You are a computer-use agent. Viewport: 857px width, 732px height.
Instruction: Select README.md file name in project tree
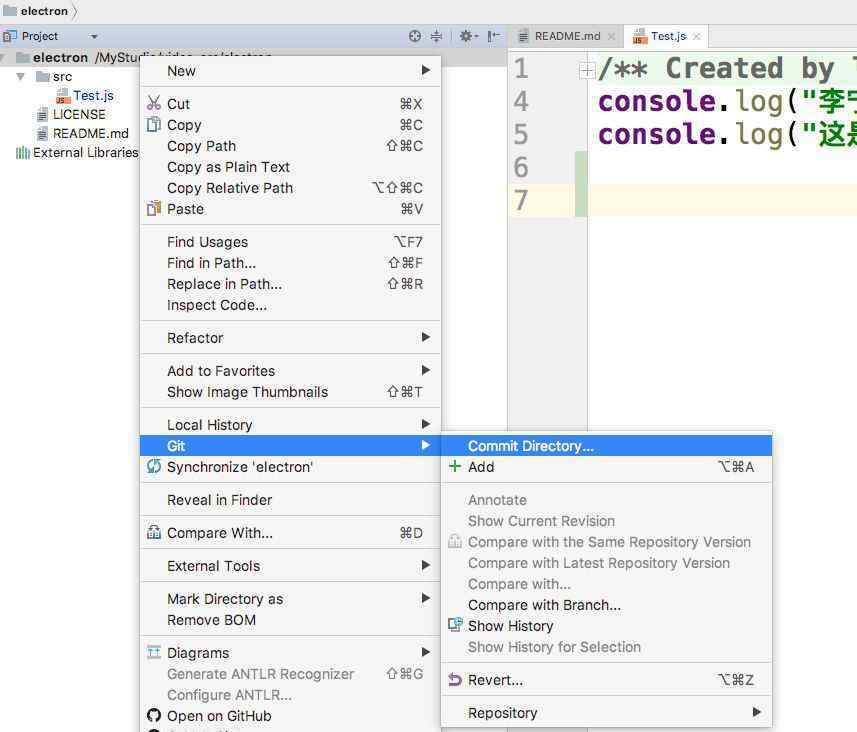90,134
